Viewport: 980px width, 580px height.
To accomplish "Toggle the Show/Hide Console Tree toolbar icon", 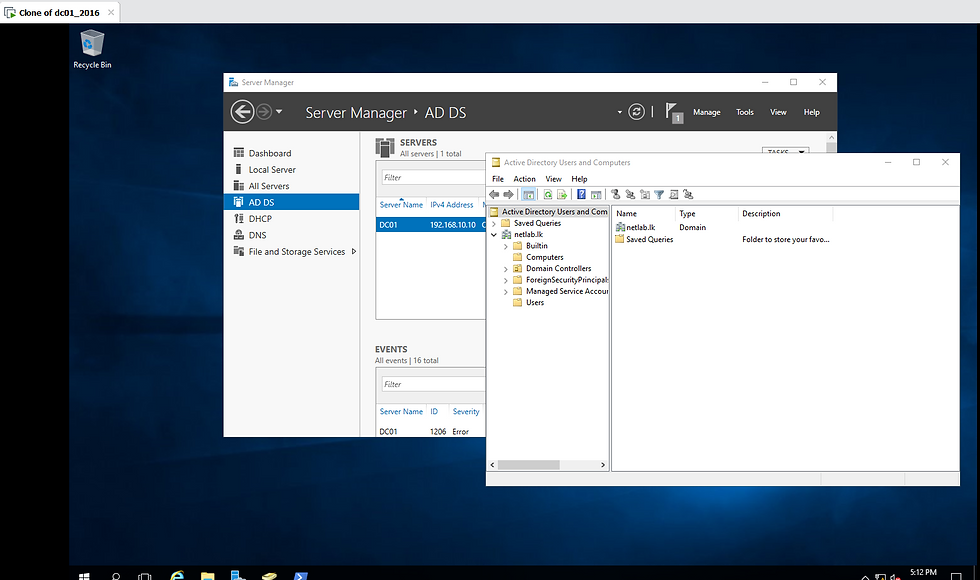I will point(529,194).
